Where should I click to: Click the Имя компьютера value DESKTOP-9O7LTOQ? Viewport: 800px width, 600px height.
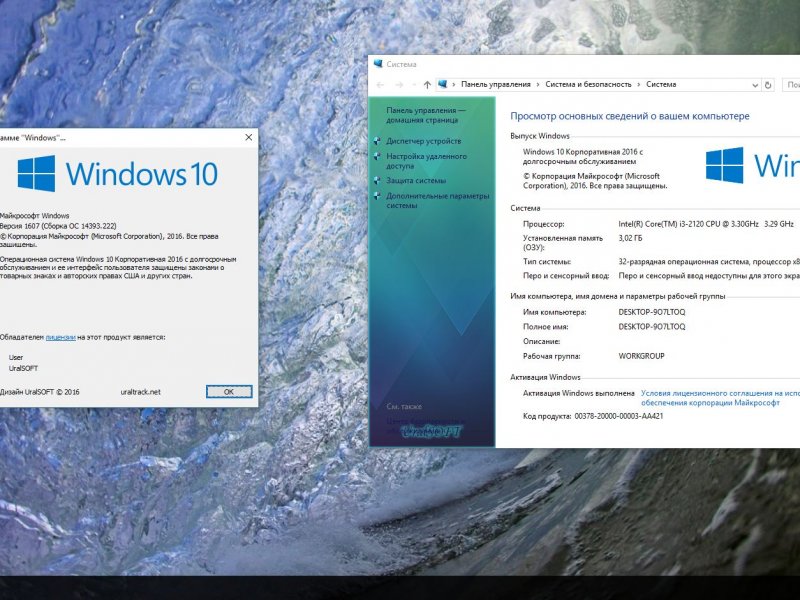coord(652,312)
